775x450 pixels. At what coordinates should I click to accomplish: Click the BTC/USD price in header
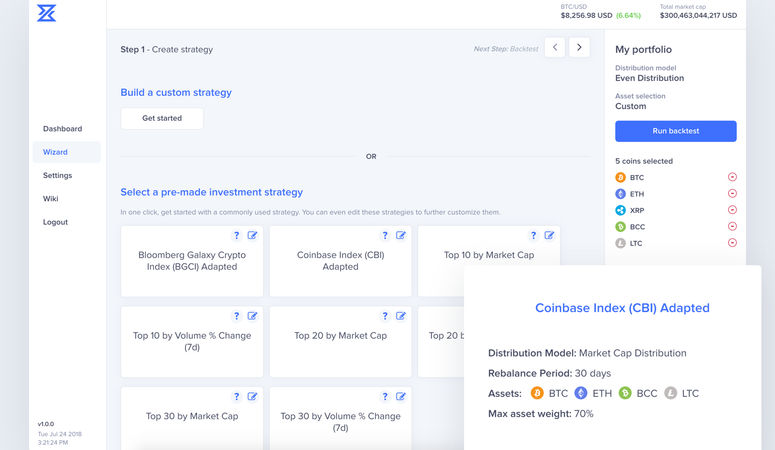pyautogui.click(x=586, y=15)
